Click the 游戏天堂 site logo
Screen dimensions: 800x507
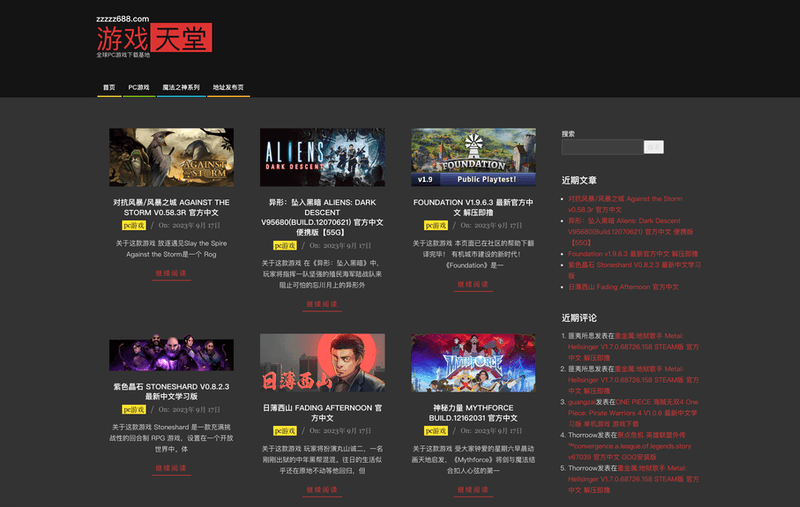pos(154,38)
